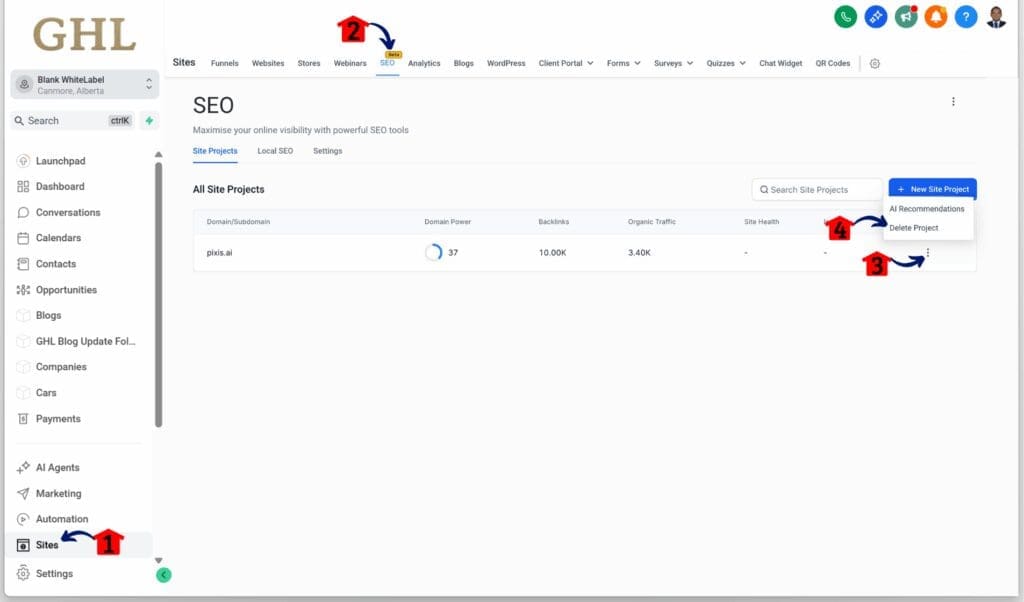Screen dimensions: 1024x602
Task: Expand the Forms dropdown menu
Action: coord(623,63)
